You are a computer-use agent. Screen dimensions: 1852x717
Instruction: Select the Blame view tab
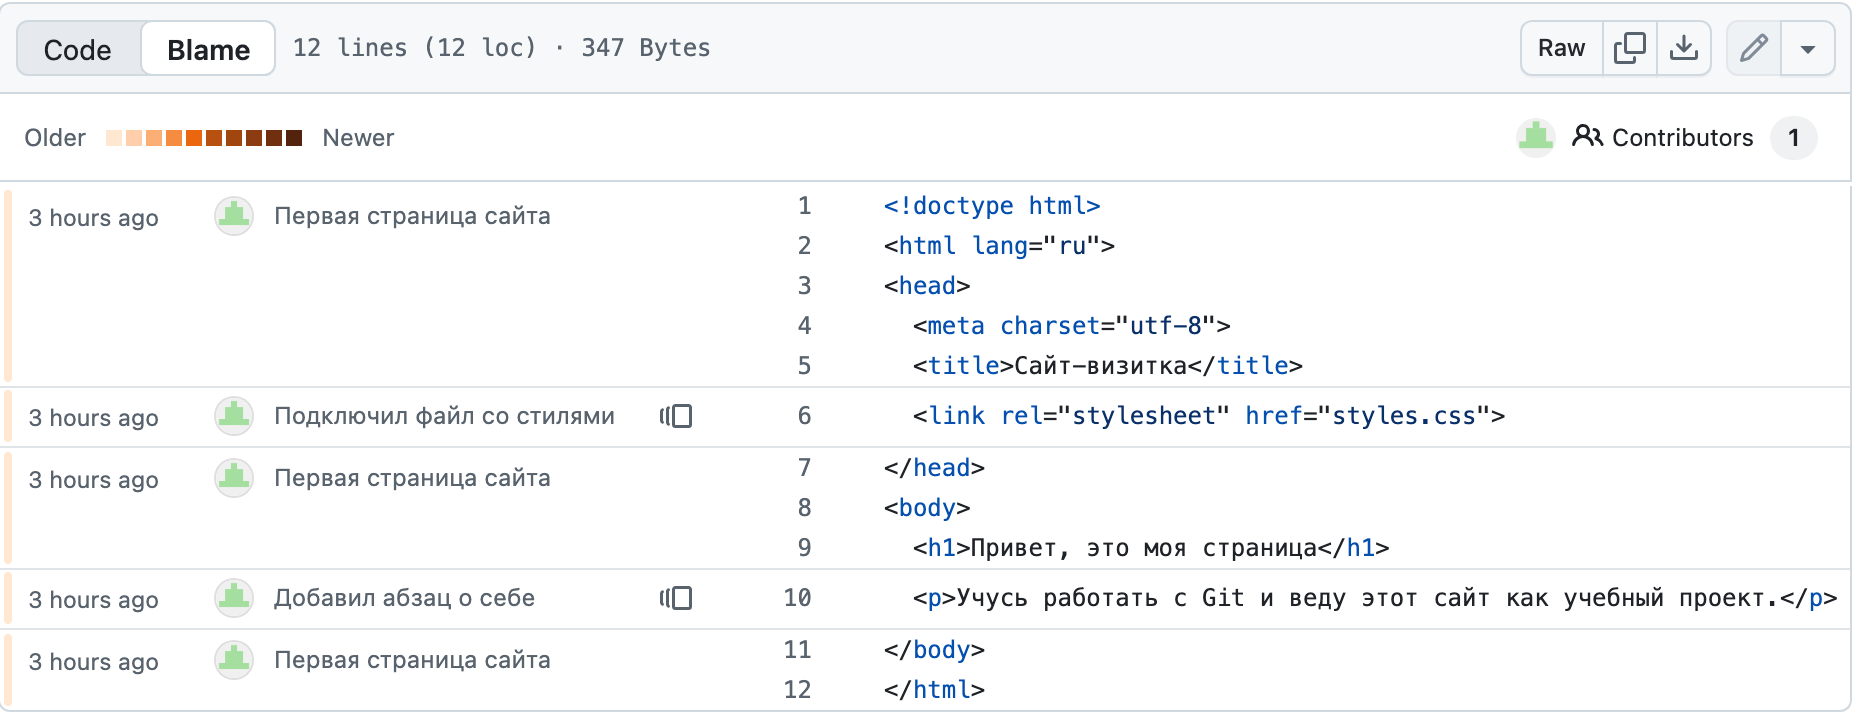208,49
